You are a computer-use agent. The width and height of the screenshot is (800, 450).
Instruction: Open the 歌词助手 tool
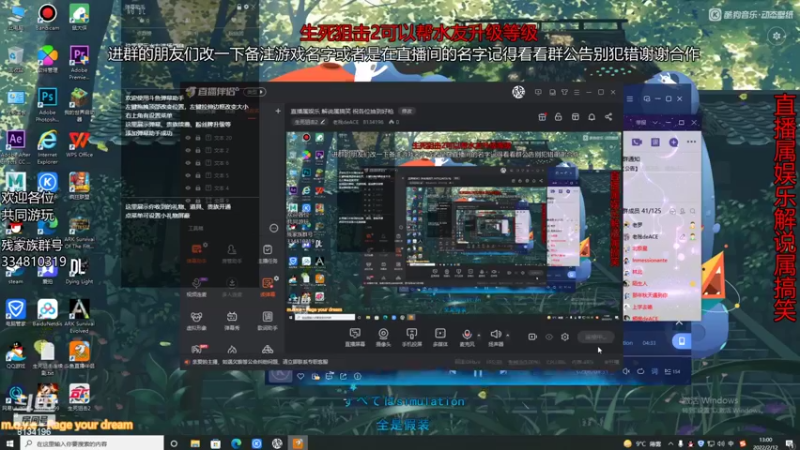pos(267,321)
